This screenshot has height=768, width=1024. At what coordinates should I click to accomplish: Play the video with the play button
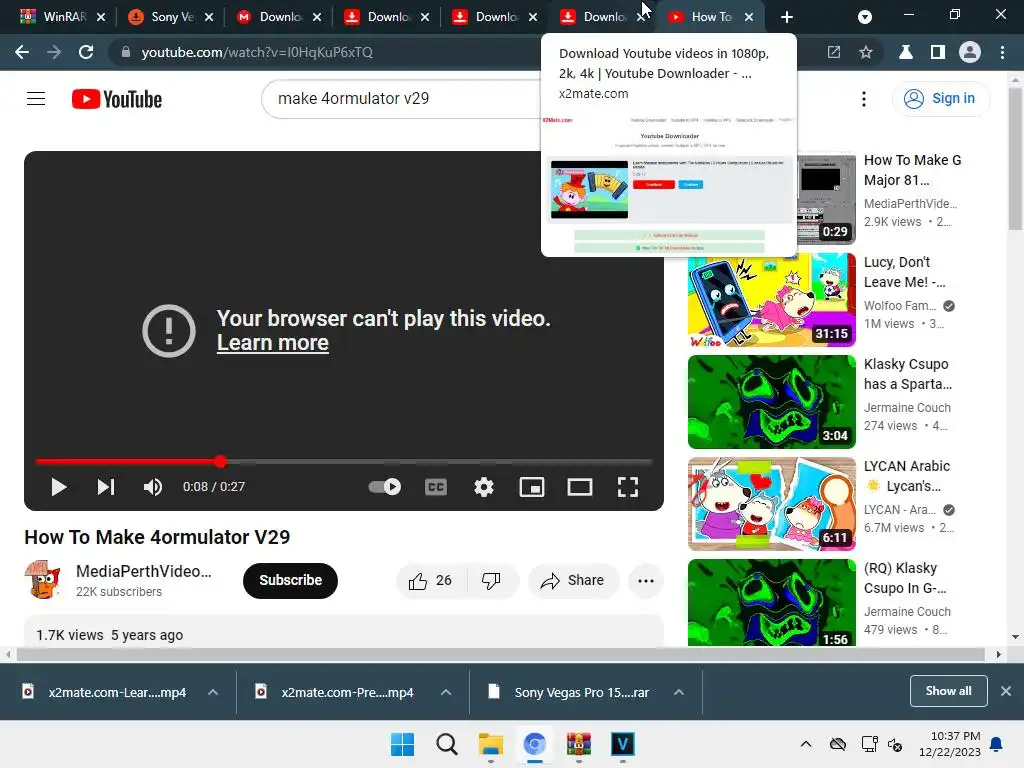pyautogui.click(x=59, y=487)
